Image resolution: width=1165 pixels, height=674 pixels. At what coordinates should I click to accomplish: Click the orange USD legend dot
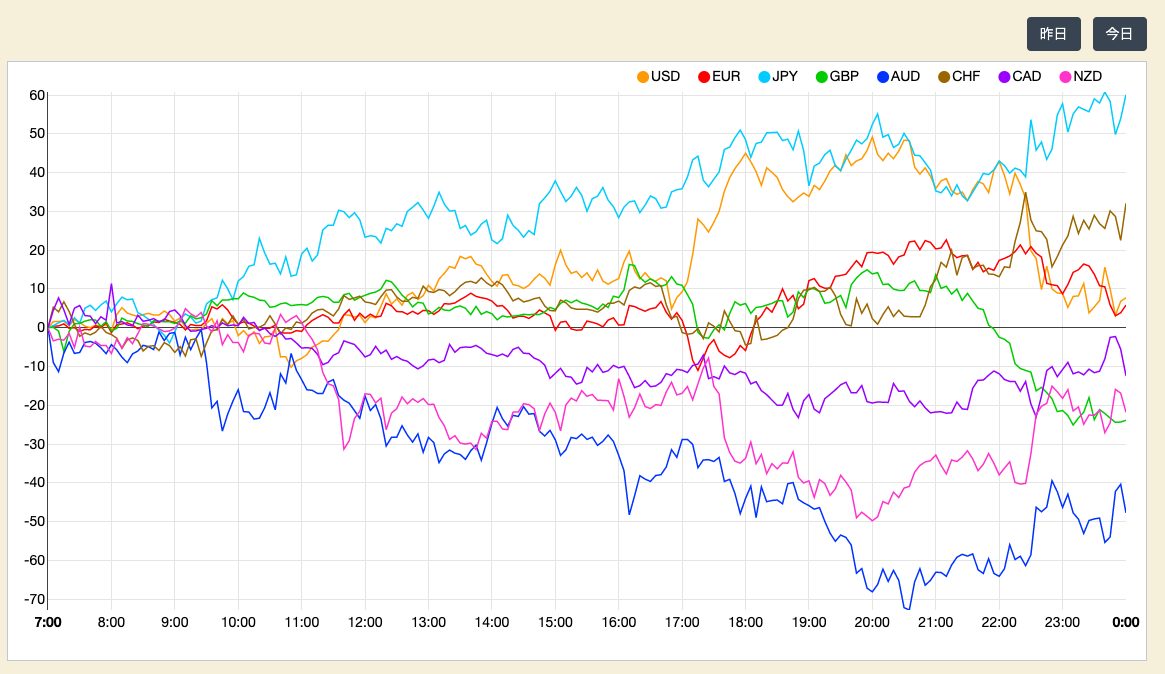pos(643,77)
